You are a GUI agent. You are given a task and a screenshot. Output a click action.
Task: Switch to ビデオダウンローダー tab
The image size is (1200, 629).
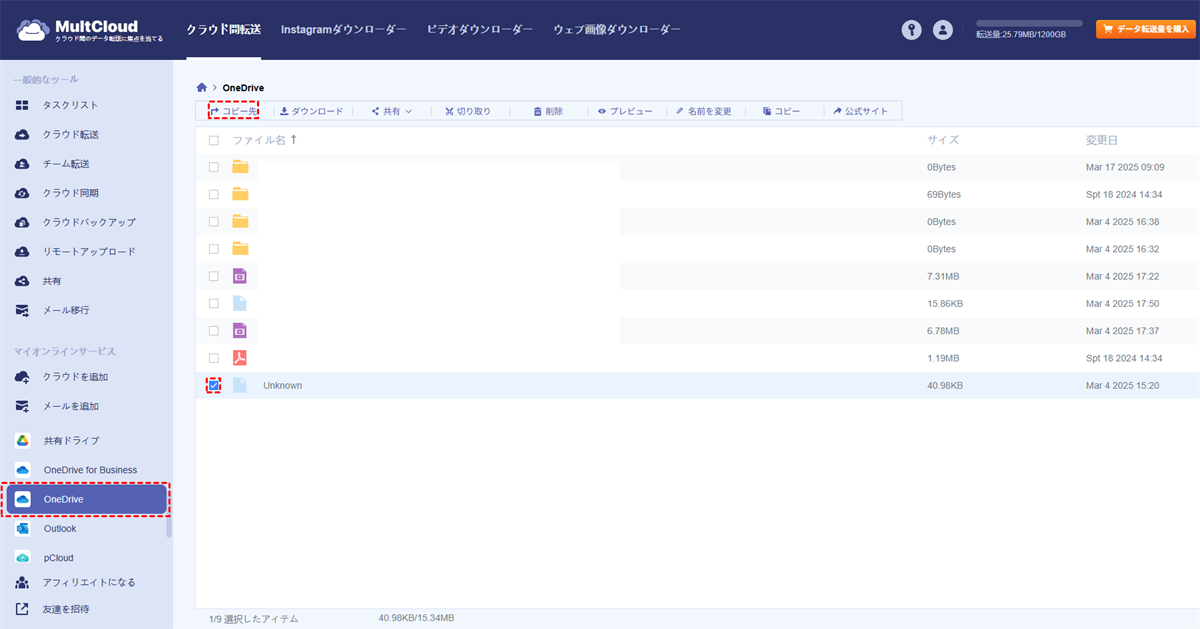point(480,30)
